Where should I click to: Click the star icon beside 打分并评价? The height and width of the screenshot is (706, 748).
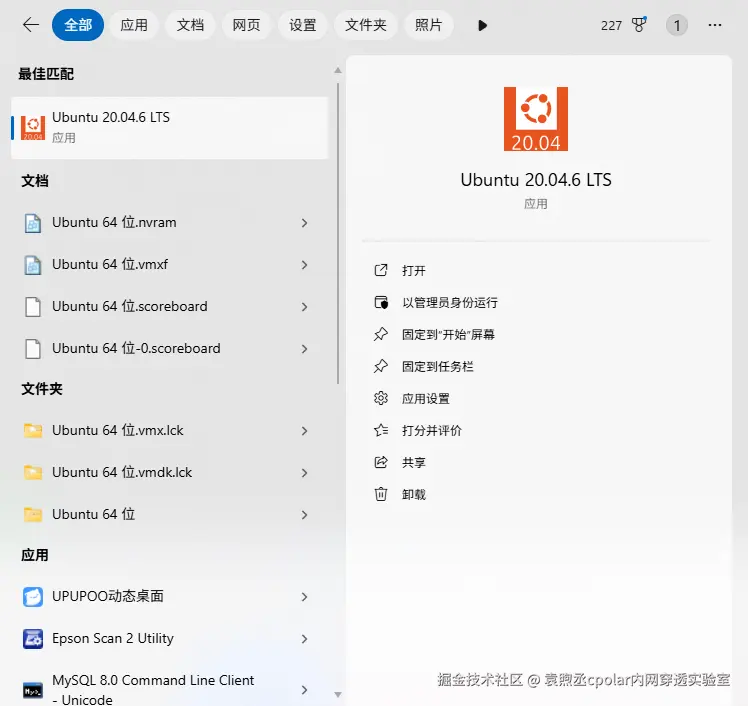point(381,430)
